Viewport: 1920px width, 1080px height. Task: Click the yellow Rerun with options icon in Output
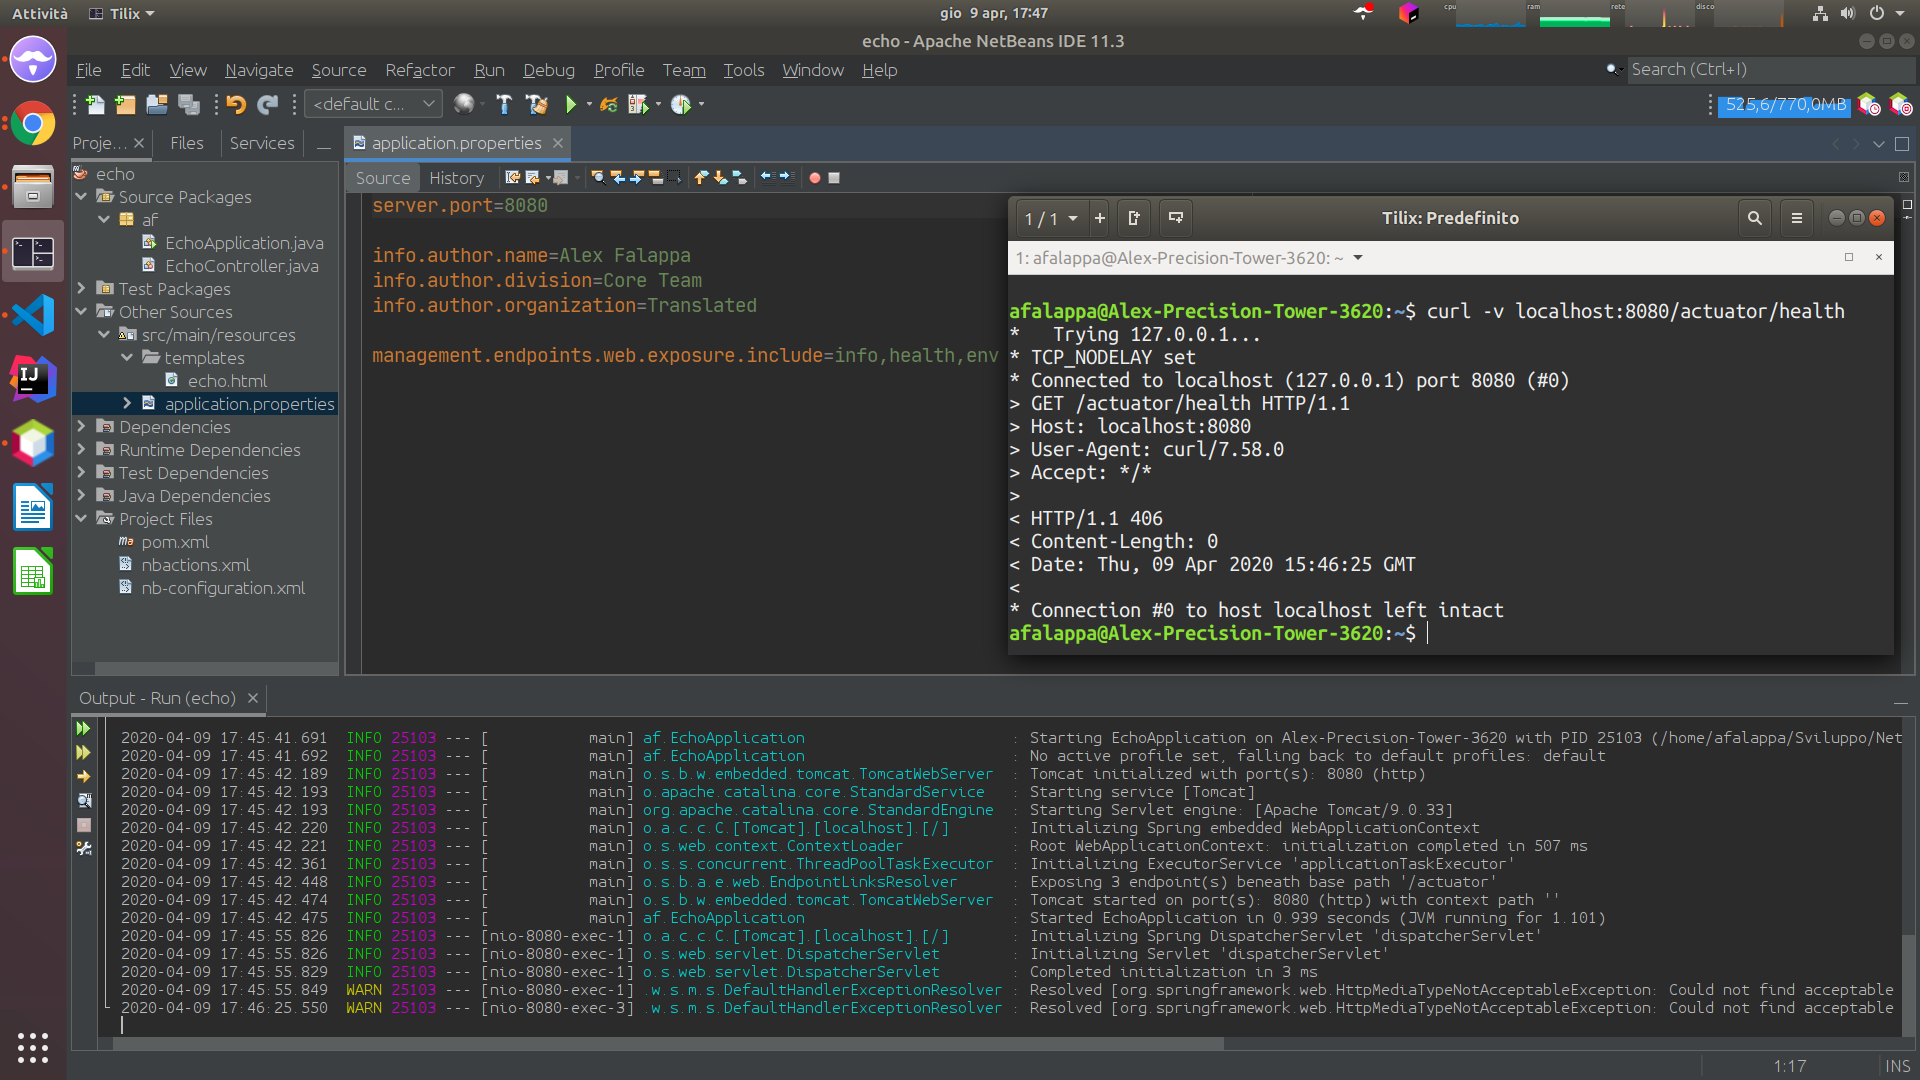point(84,752)
